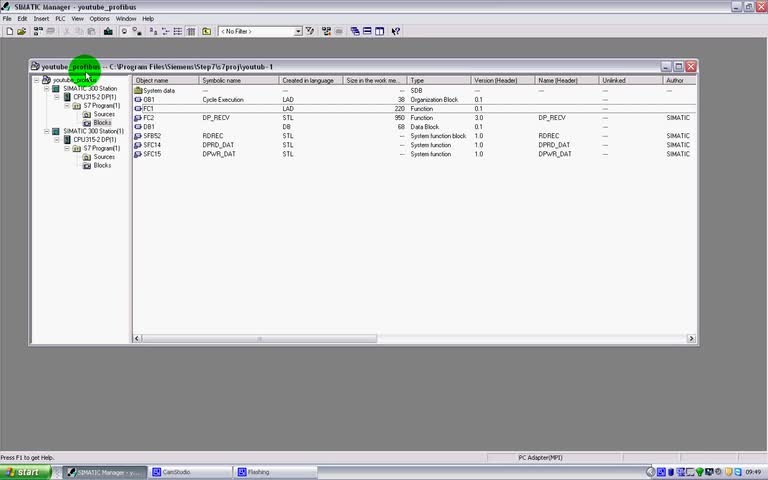Select the System data folder icon
Viewport: 768px width, 480px height.
point(138,91)
